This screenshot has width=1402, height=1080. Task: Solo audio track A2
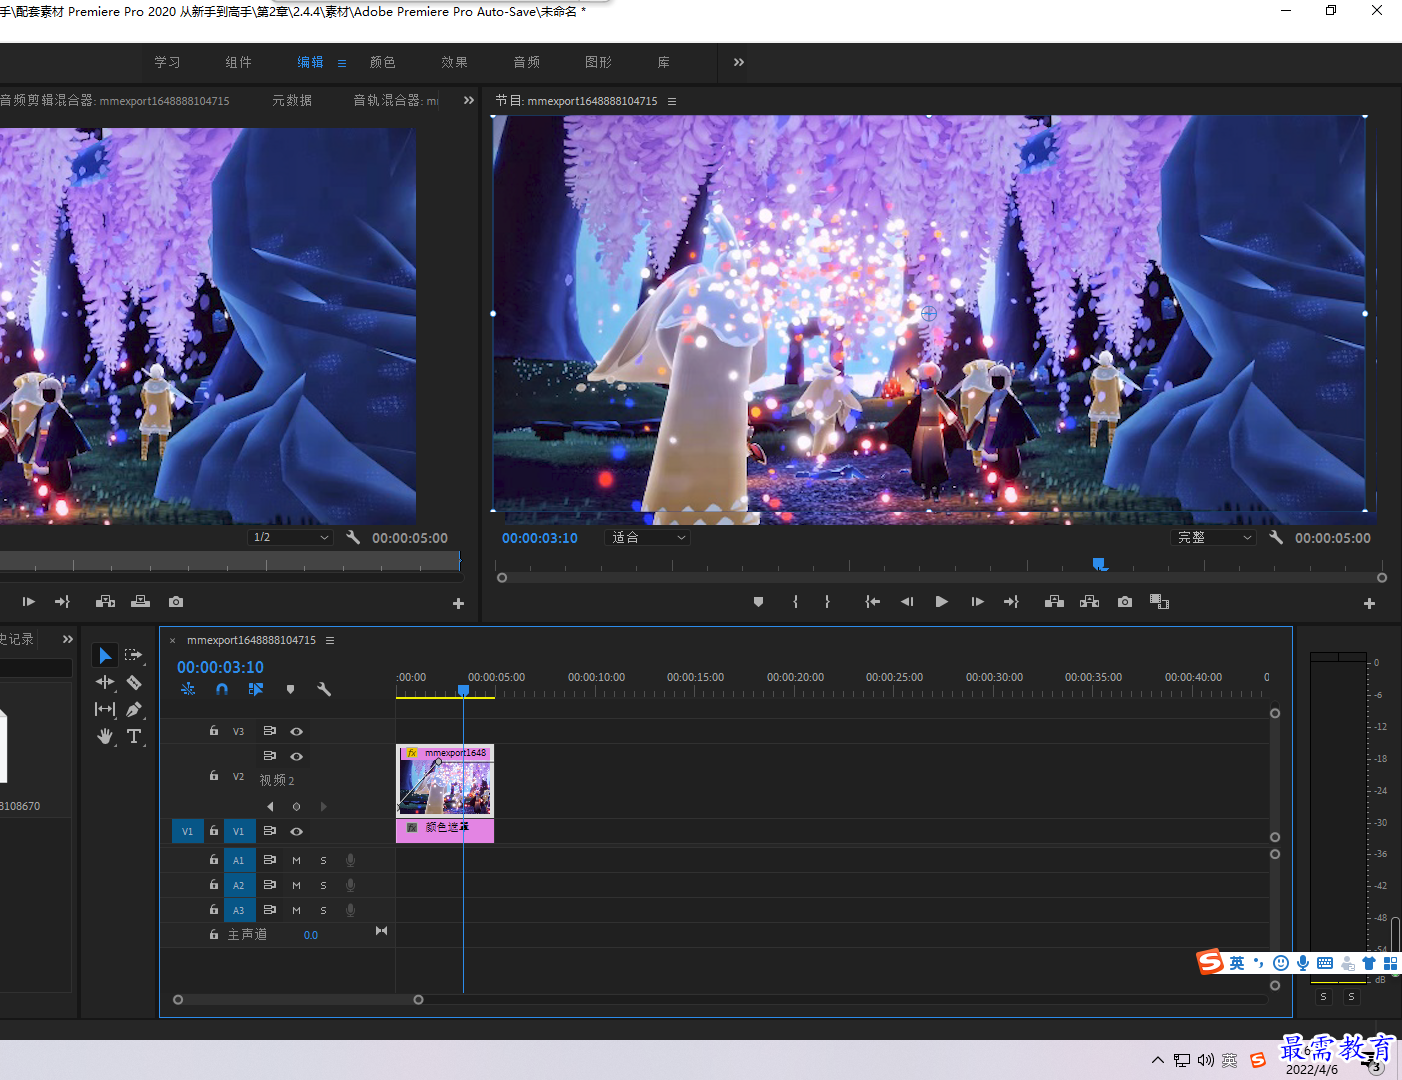pyautogui.click(x=323, y=885)
